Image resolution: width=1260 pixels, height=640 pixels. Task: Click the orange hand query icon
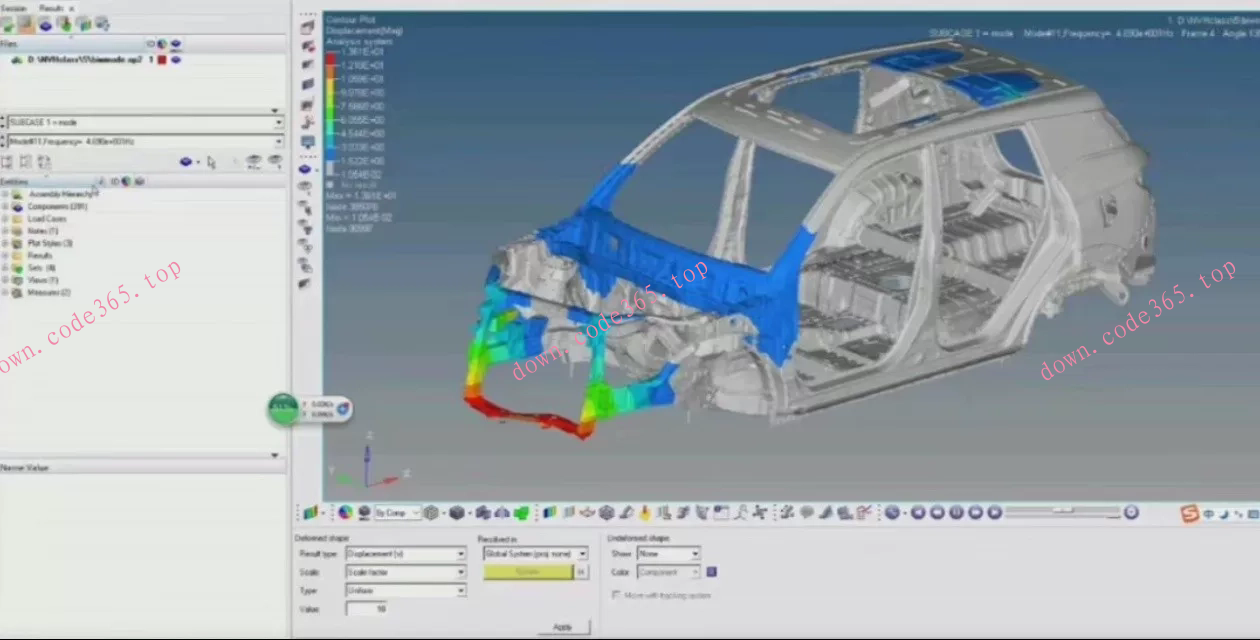tap(645, 513)
